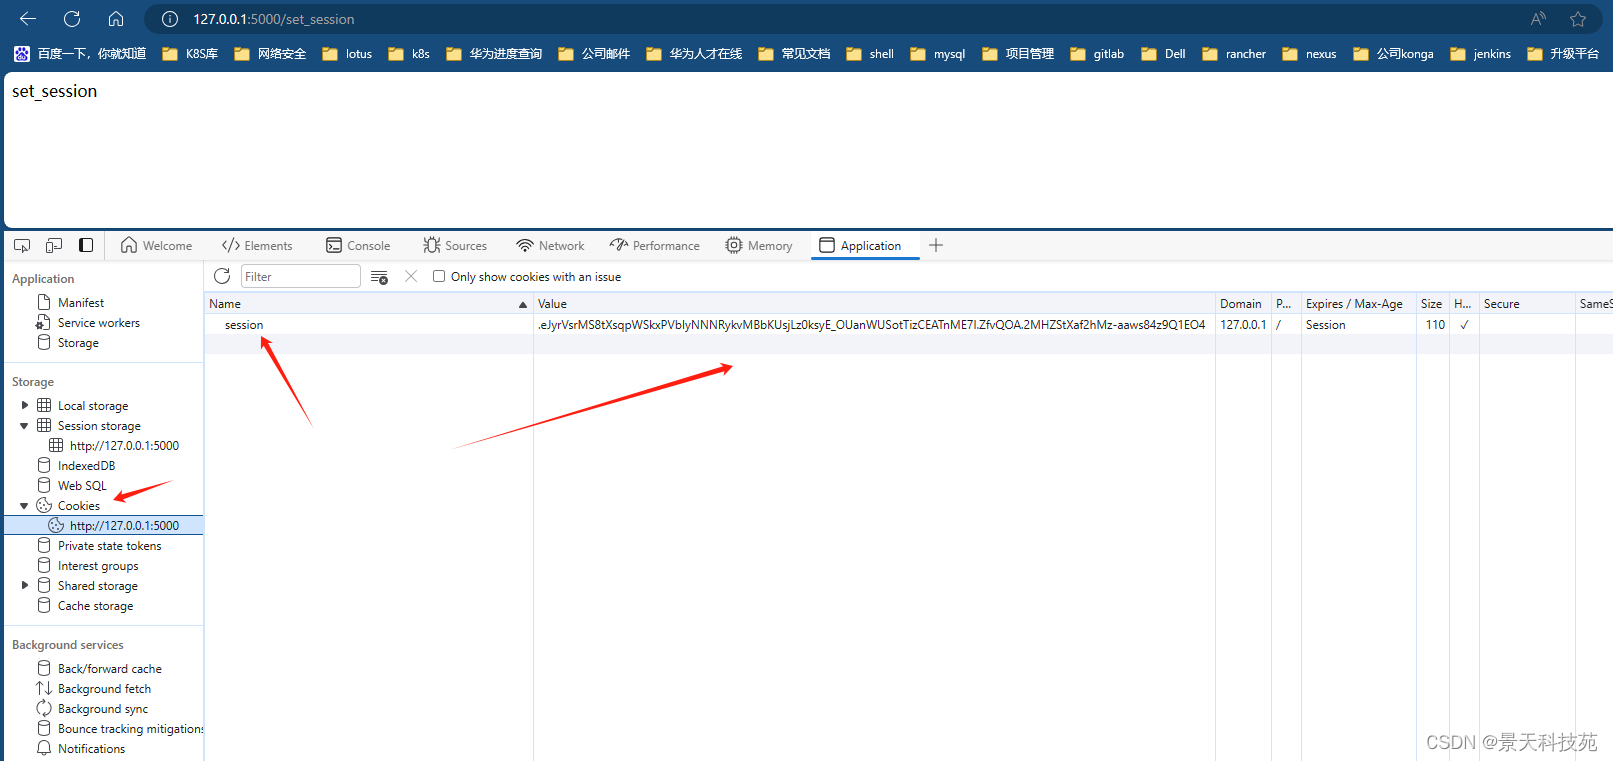Viewport: 1613px width, 761px height.
Task: Switch to Memory tab
Action: tap(759, 245)
